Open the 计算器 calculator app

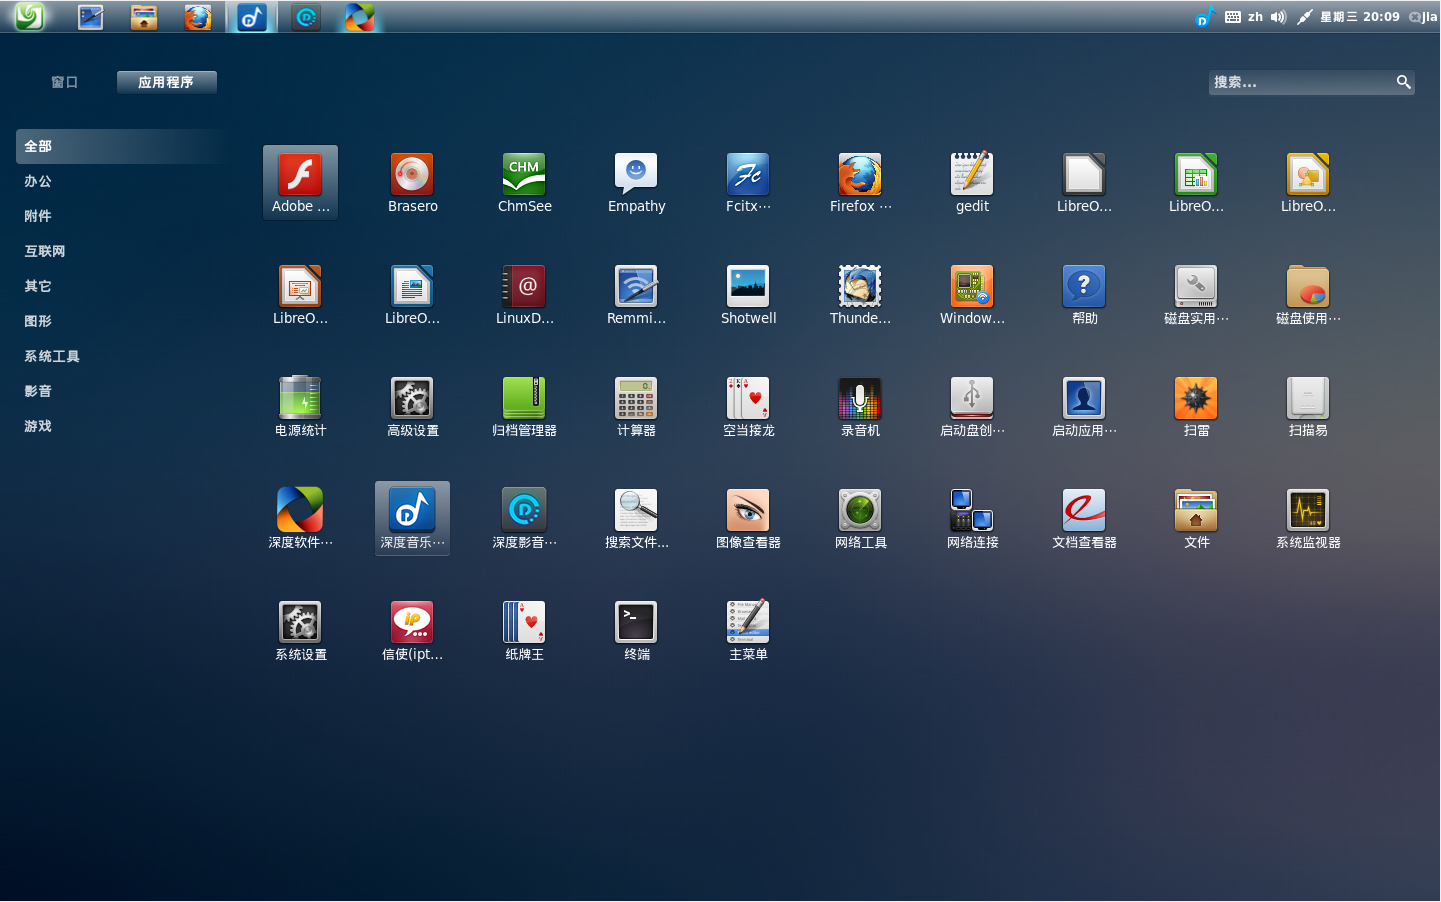tap(636, 406)
